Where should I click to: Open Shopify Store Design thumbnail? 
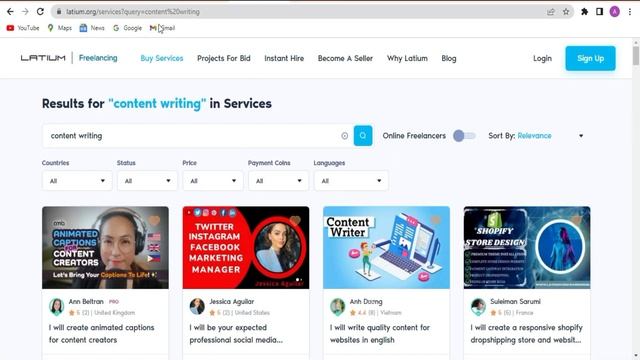click(x=527, y=247)
